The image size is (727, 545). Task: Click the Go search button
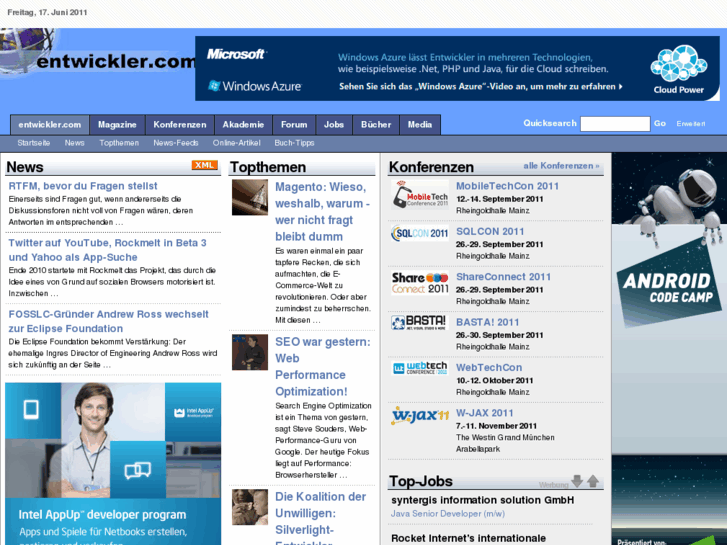[660, 123]
